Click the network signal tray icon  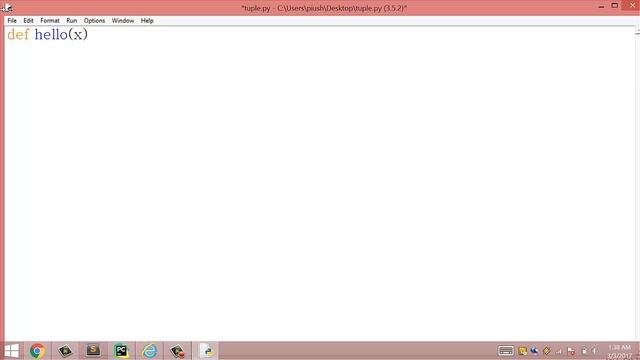(x=559, y=351)
